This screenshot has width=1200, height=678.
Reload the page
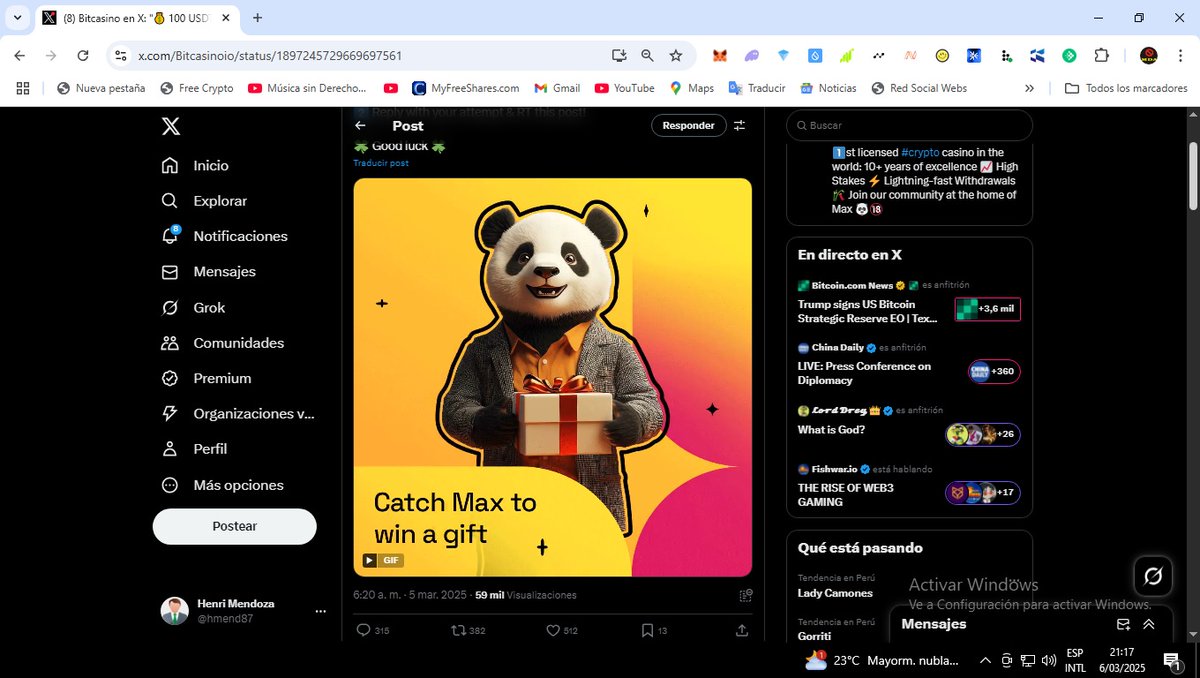pyautogui.click(x=83, y=56)
